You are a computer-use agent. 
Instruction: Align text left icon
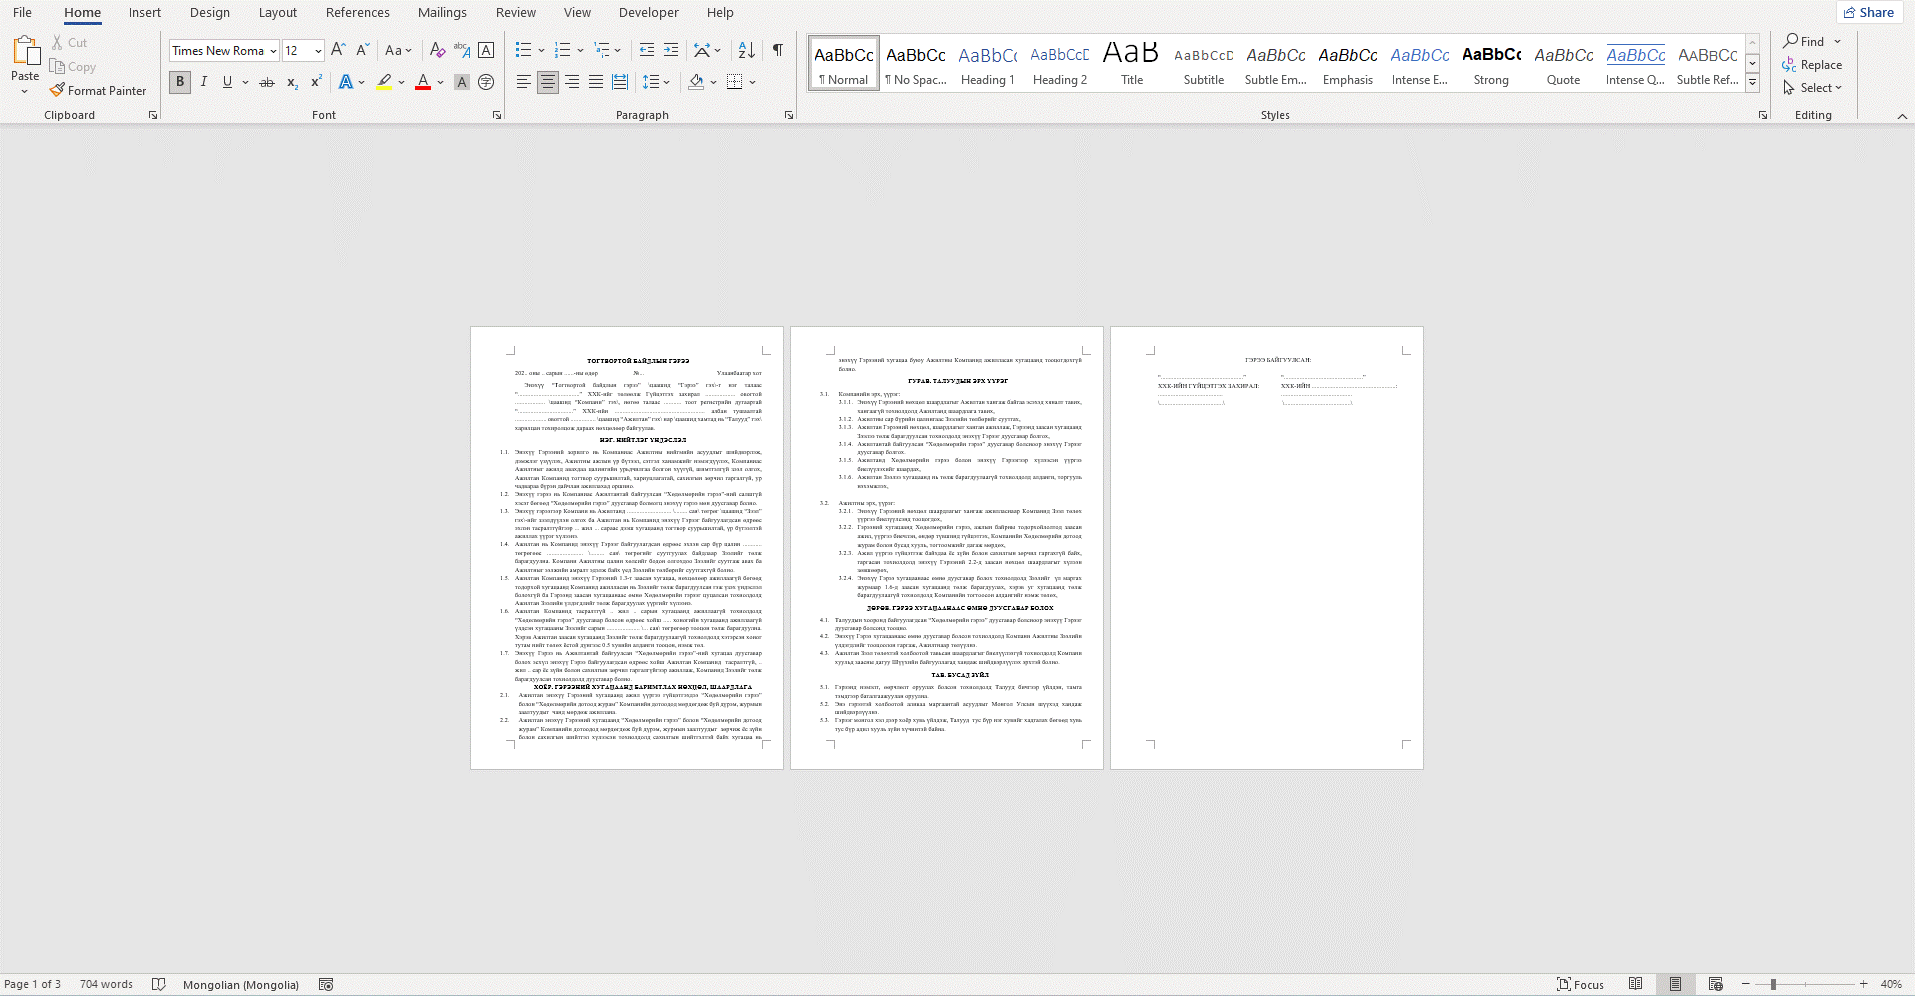coord(524,82)
